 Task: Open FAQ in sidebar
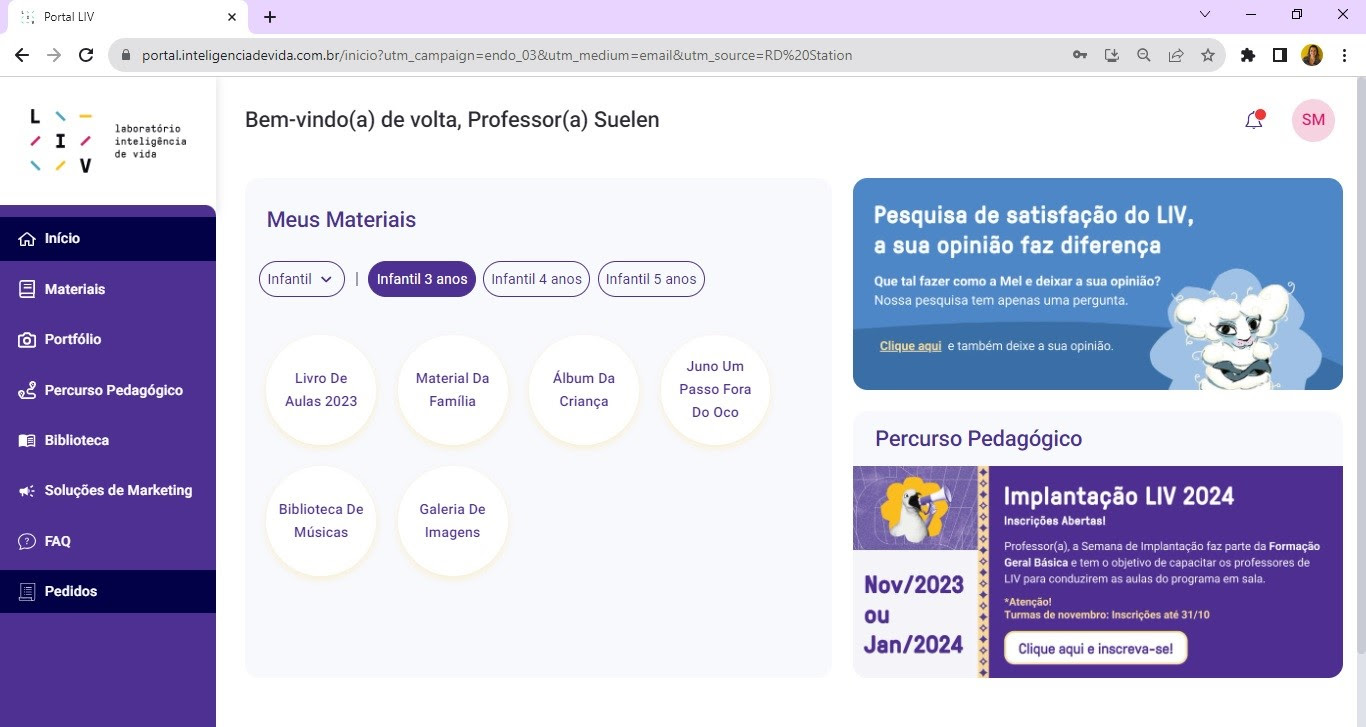click(108, 541)
